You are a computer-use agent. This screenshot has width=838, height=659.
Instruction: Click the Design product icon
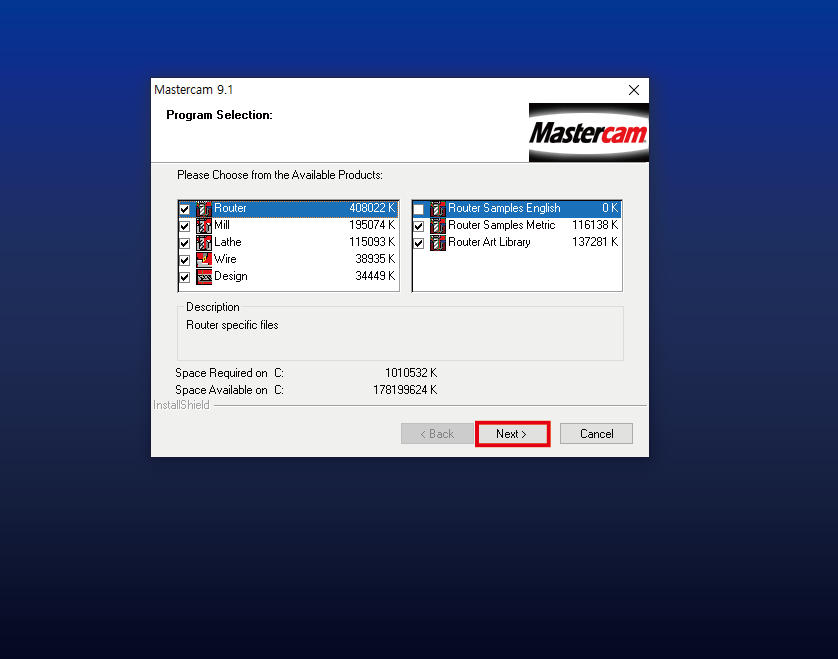pos(204,277)
